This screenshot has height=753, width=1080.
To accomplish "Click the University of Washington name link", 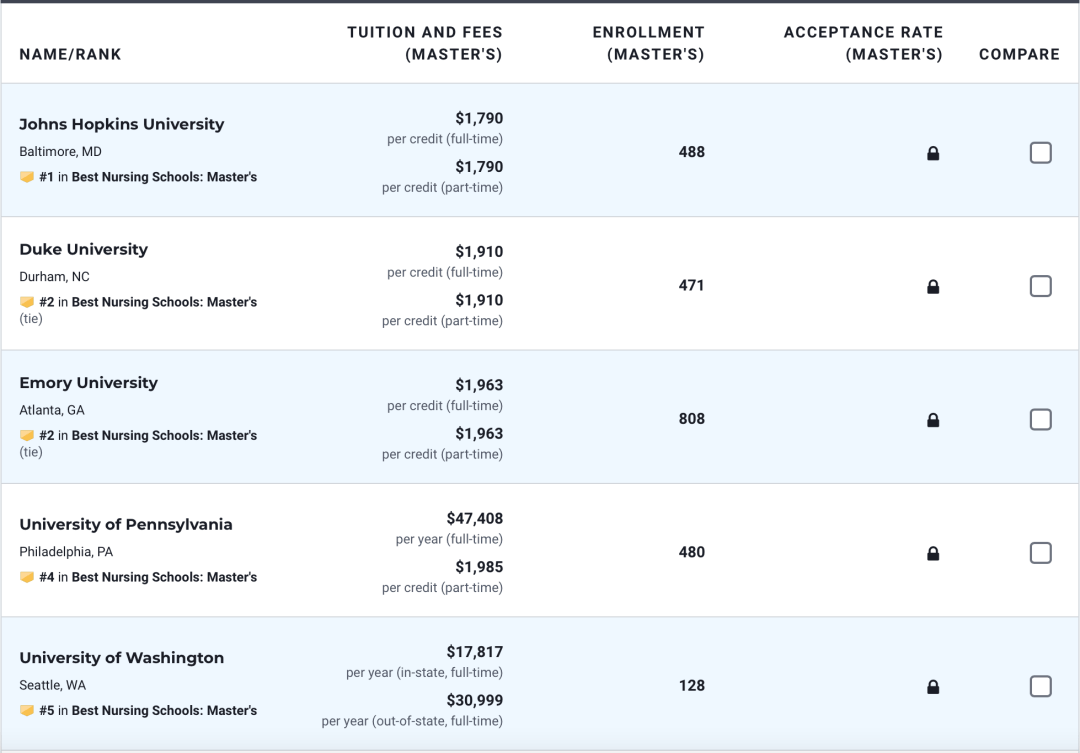I will (122, 658).
